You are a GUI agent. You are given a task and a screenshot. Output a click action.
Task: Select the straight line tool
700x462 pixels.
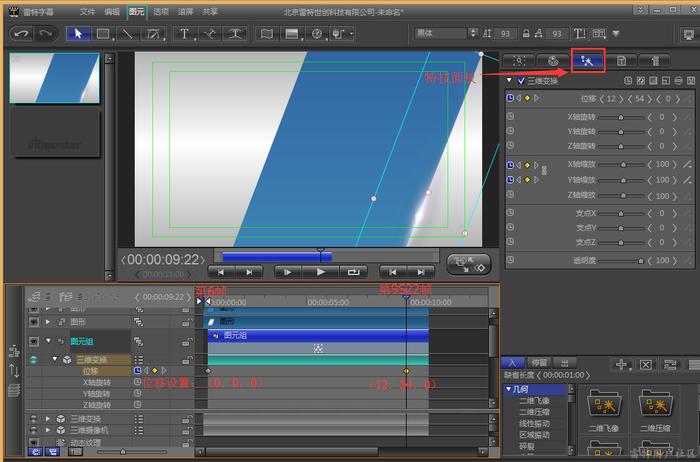128,34
